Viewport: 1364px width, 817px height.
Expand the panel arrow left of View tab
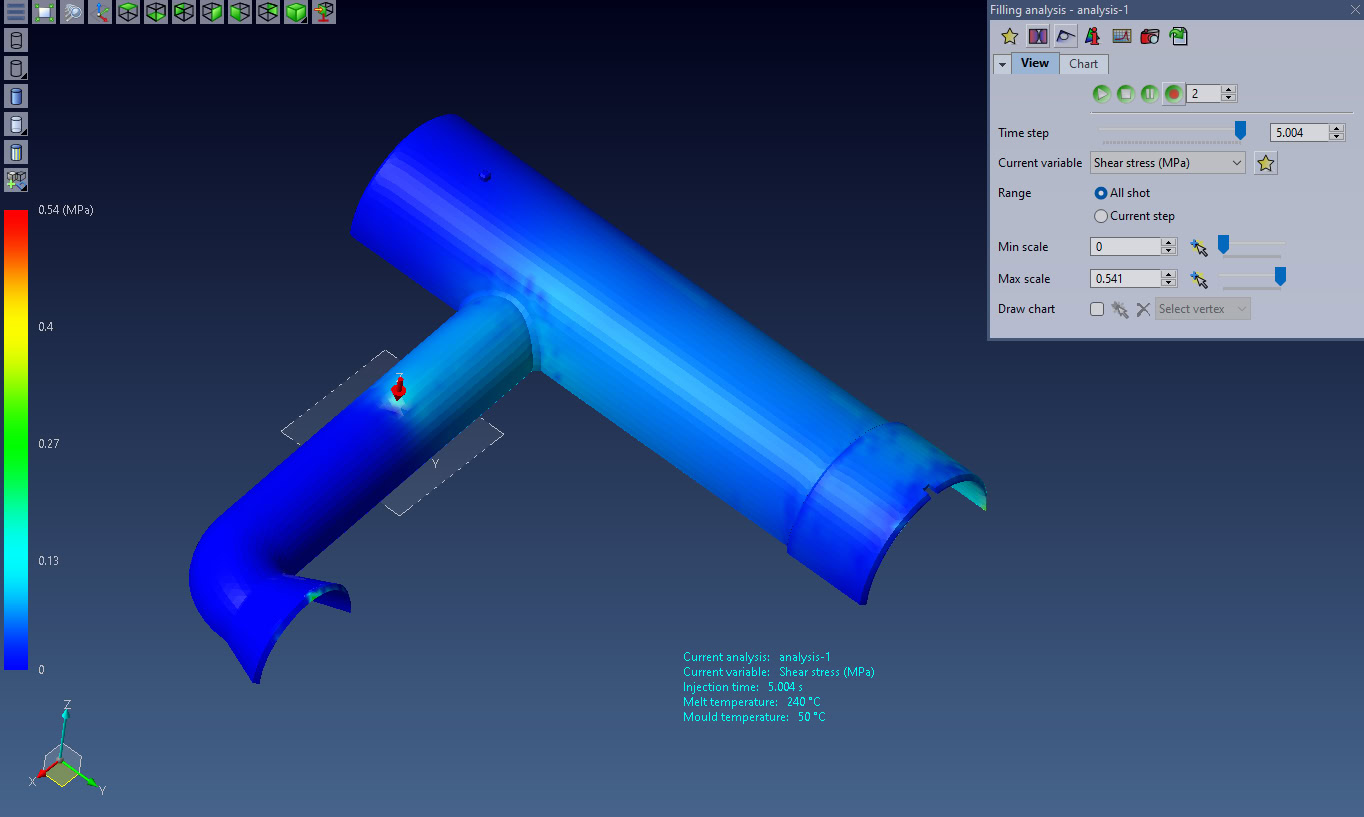[x=1002, y=64]
